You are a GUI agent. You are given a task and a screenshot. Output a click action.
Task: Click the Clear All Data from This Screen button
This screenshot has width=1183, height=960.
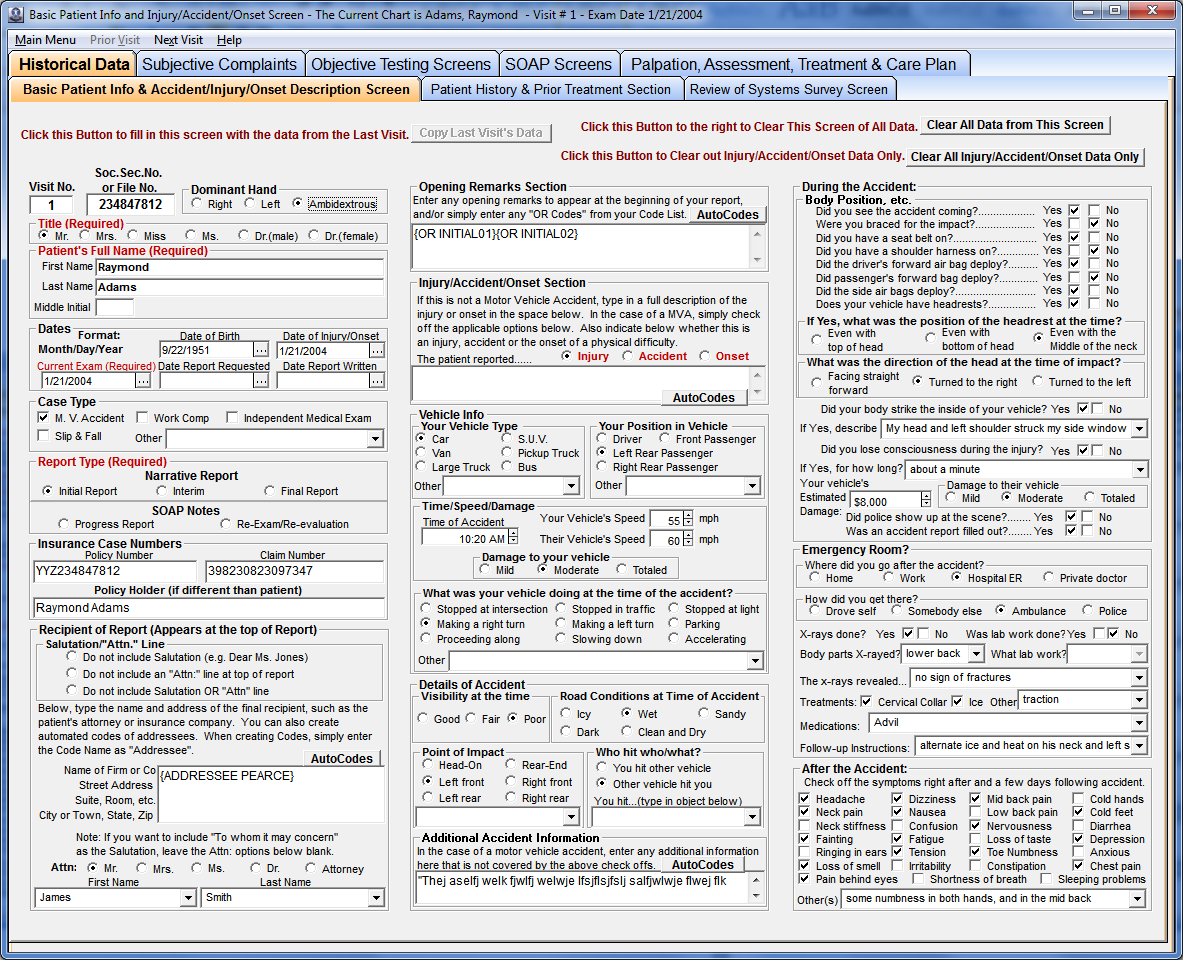(x=1014, y=125)
